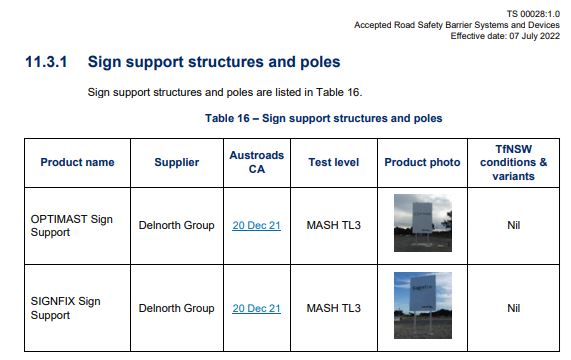Click the SIGNFIX Sign Support product photo

pos(423,305)
